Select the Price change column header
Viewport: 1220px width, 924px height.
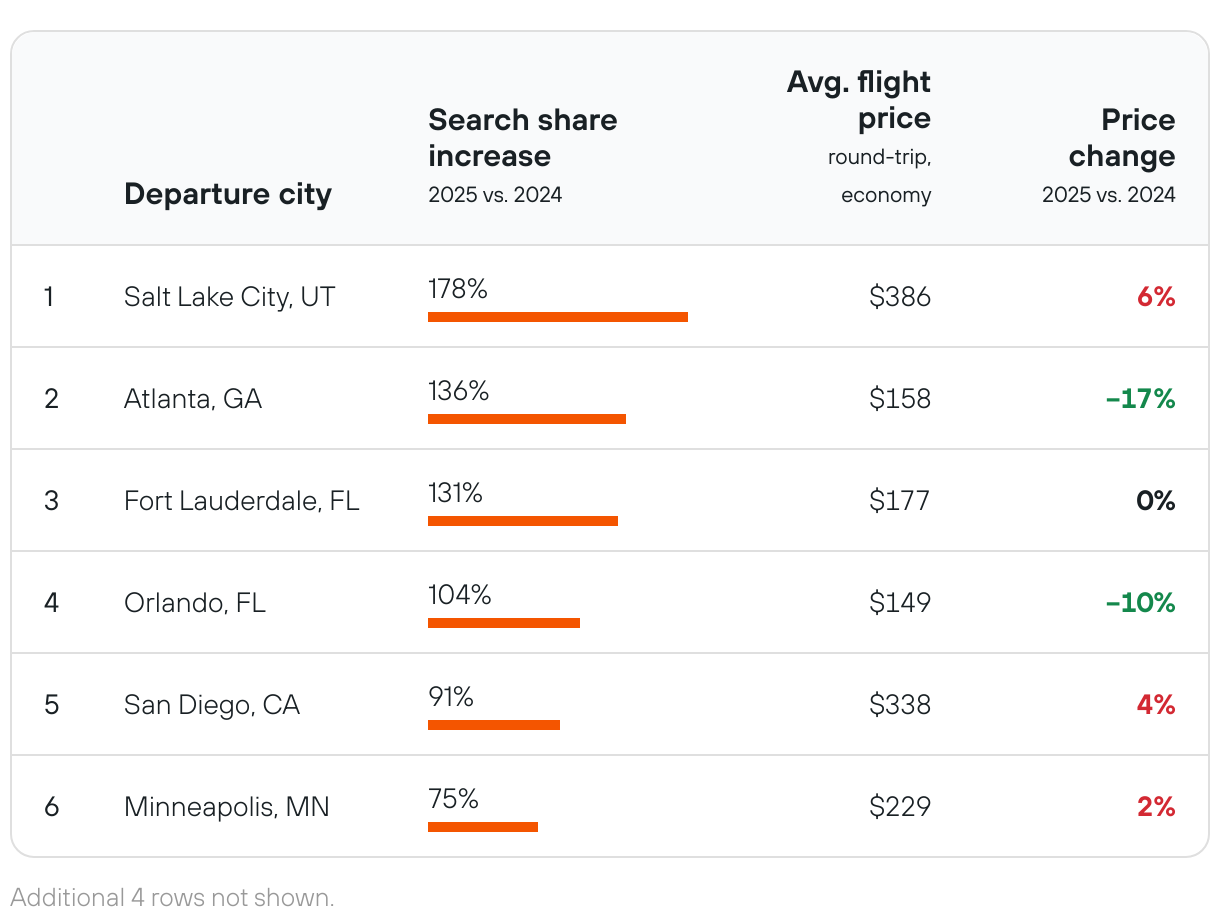pos(1121,138)
